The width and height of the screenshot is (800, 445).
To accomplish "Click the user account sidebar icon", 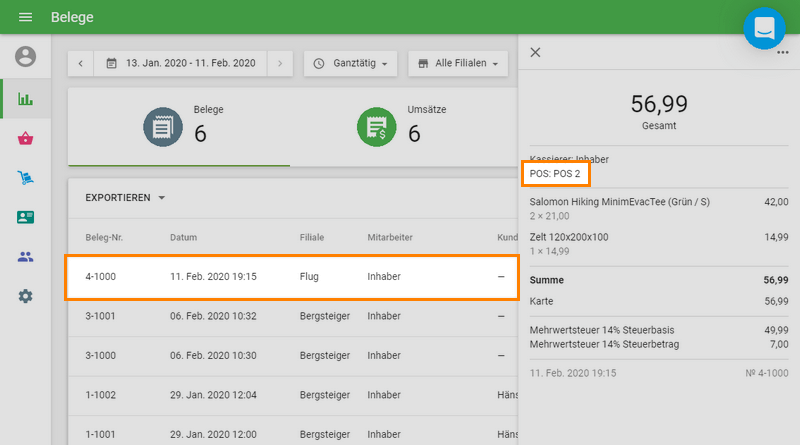I will [25, 56].
